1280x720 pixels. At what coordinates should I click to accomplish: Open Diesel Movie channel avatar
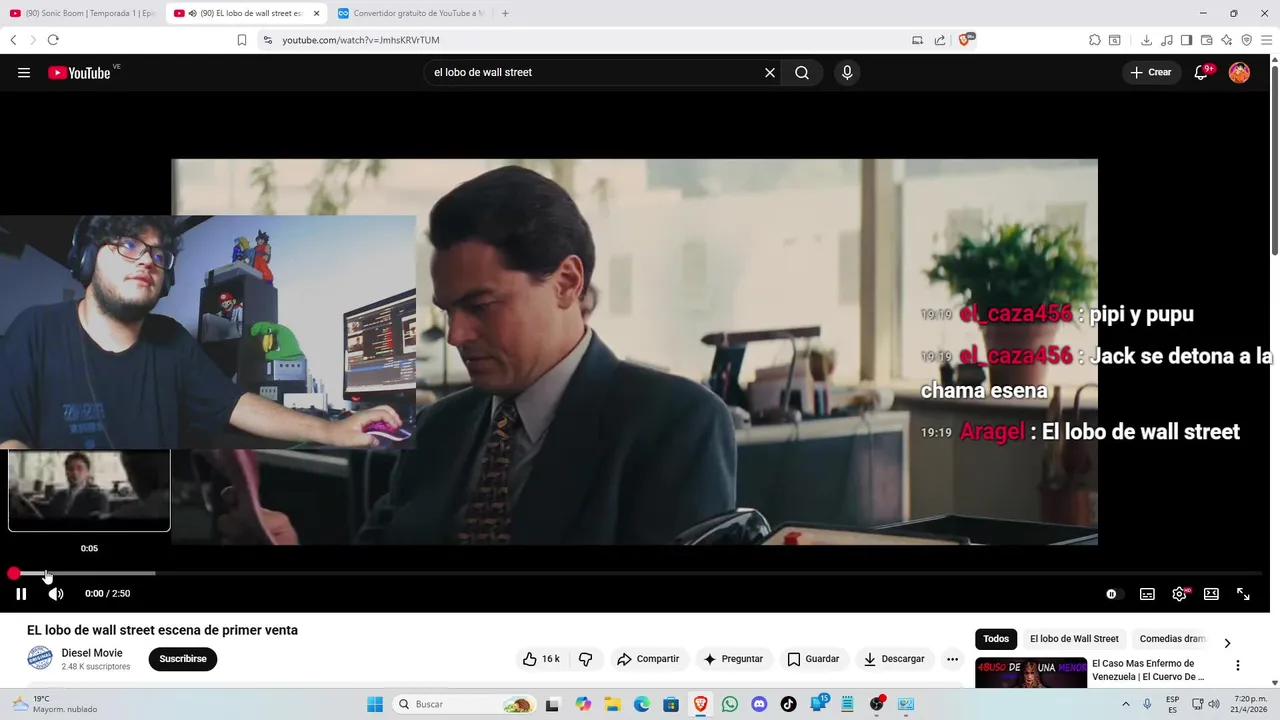tap(40, 658)
